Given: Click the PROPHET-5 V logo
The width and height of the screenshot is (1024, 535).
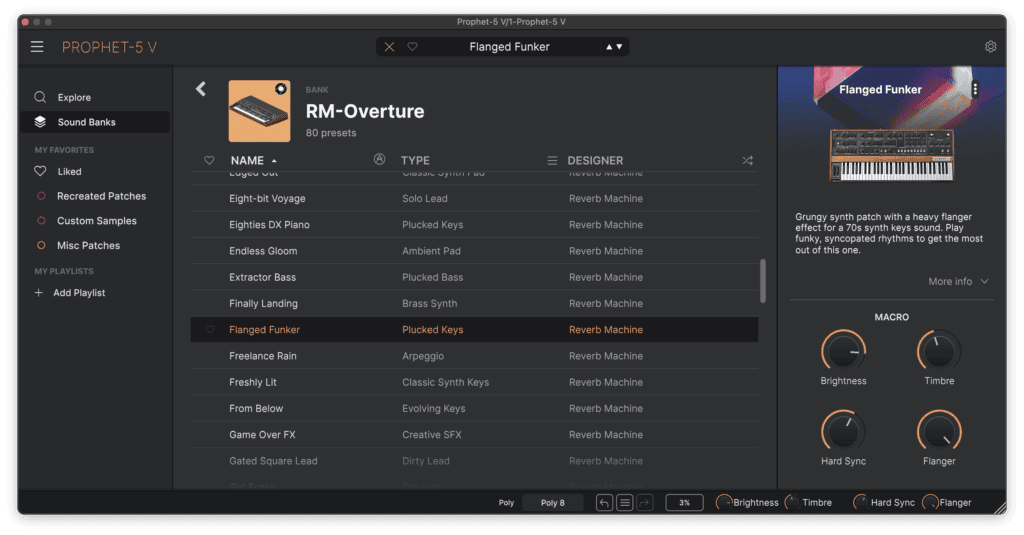Looking at the screenshot, I should pyautogui.click(x=109, y=47).
